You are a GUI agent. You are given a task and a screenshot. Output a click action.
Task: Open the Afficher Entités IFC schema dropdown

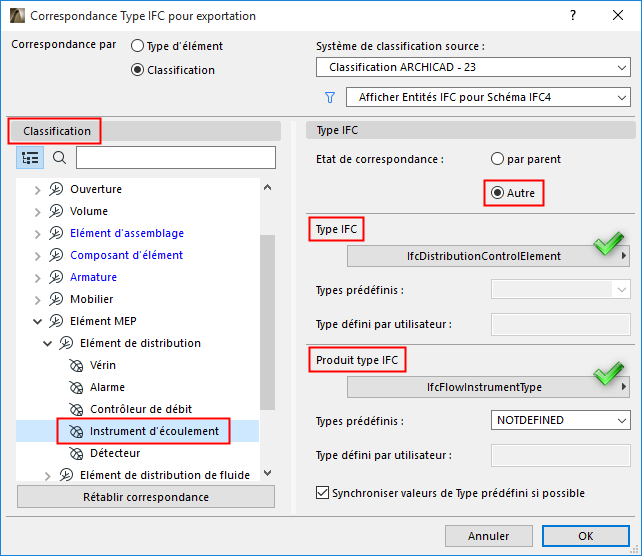[x=488, y=98]
